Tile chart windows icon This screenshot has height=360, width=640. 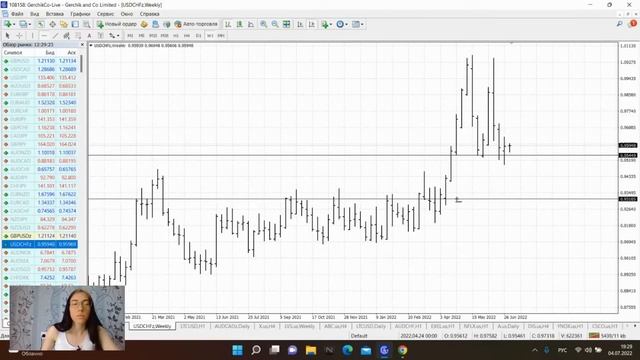pyautogui.click(x=287, y=24)
